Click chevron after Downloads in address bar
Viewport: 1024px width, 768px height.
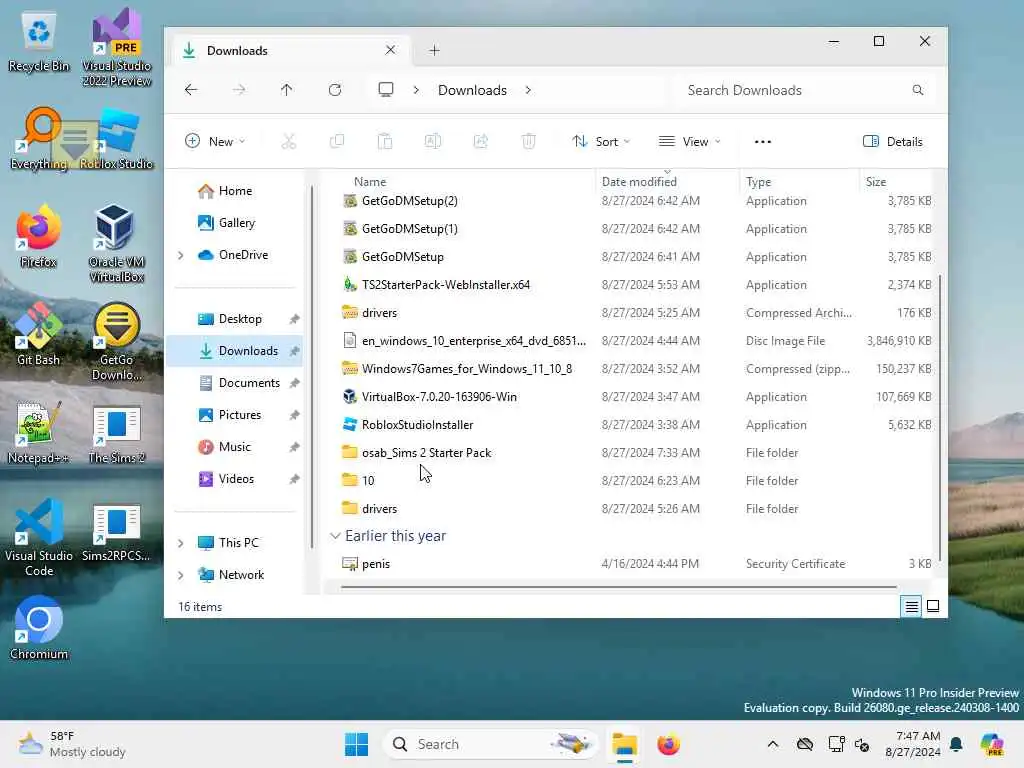(528, 90)
